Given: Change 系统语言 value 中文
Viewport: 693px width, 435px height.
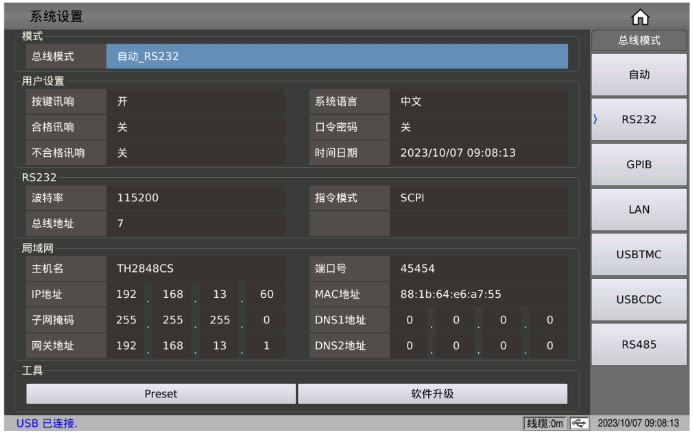Looking at the screenshot, I should click(x=479, y=102).
